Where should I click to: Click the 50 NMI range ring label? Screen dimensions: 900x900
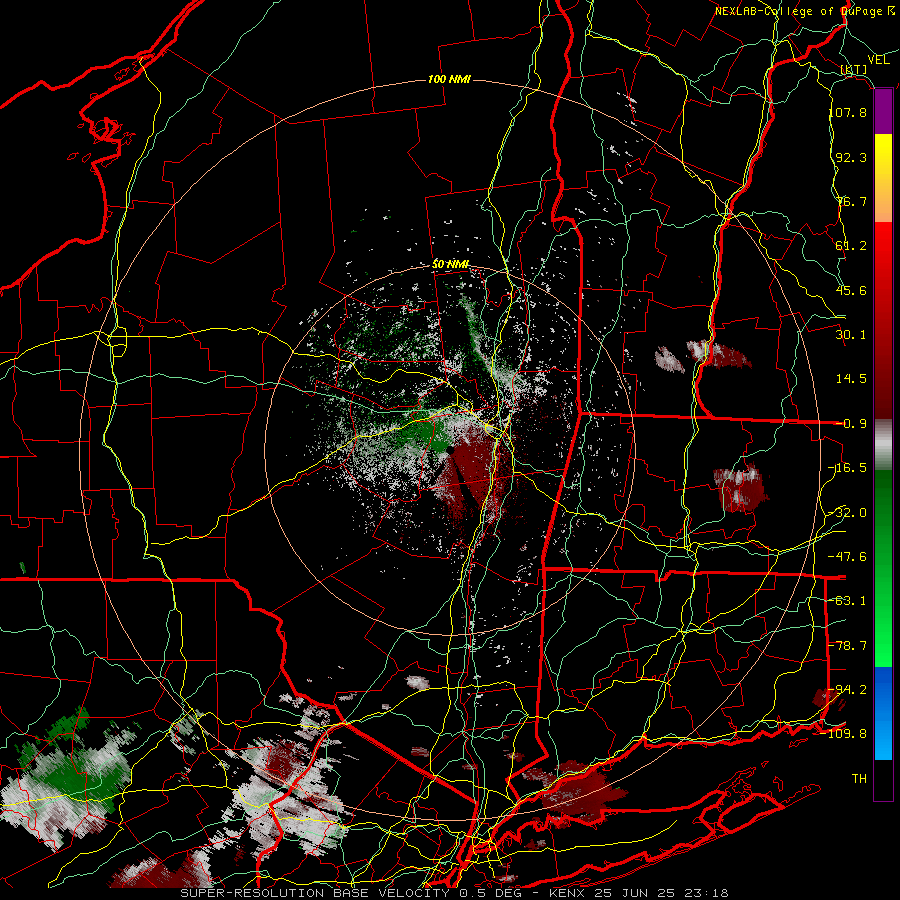point(451,265)
